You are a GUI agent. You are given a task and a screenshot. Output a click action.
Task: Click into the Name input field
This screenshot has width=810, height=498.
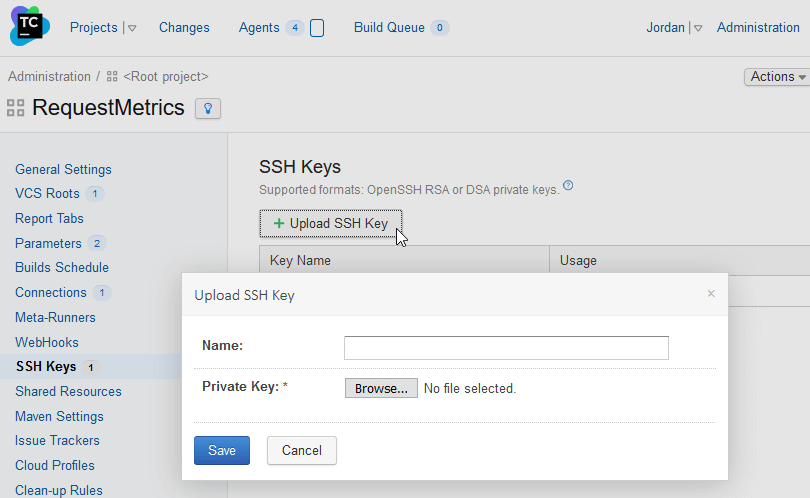(506, 348)
